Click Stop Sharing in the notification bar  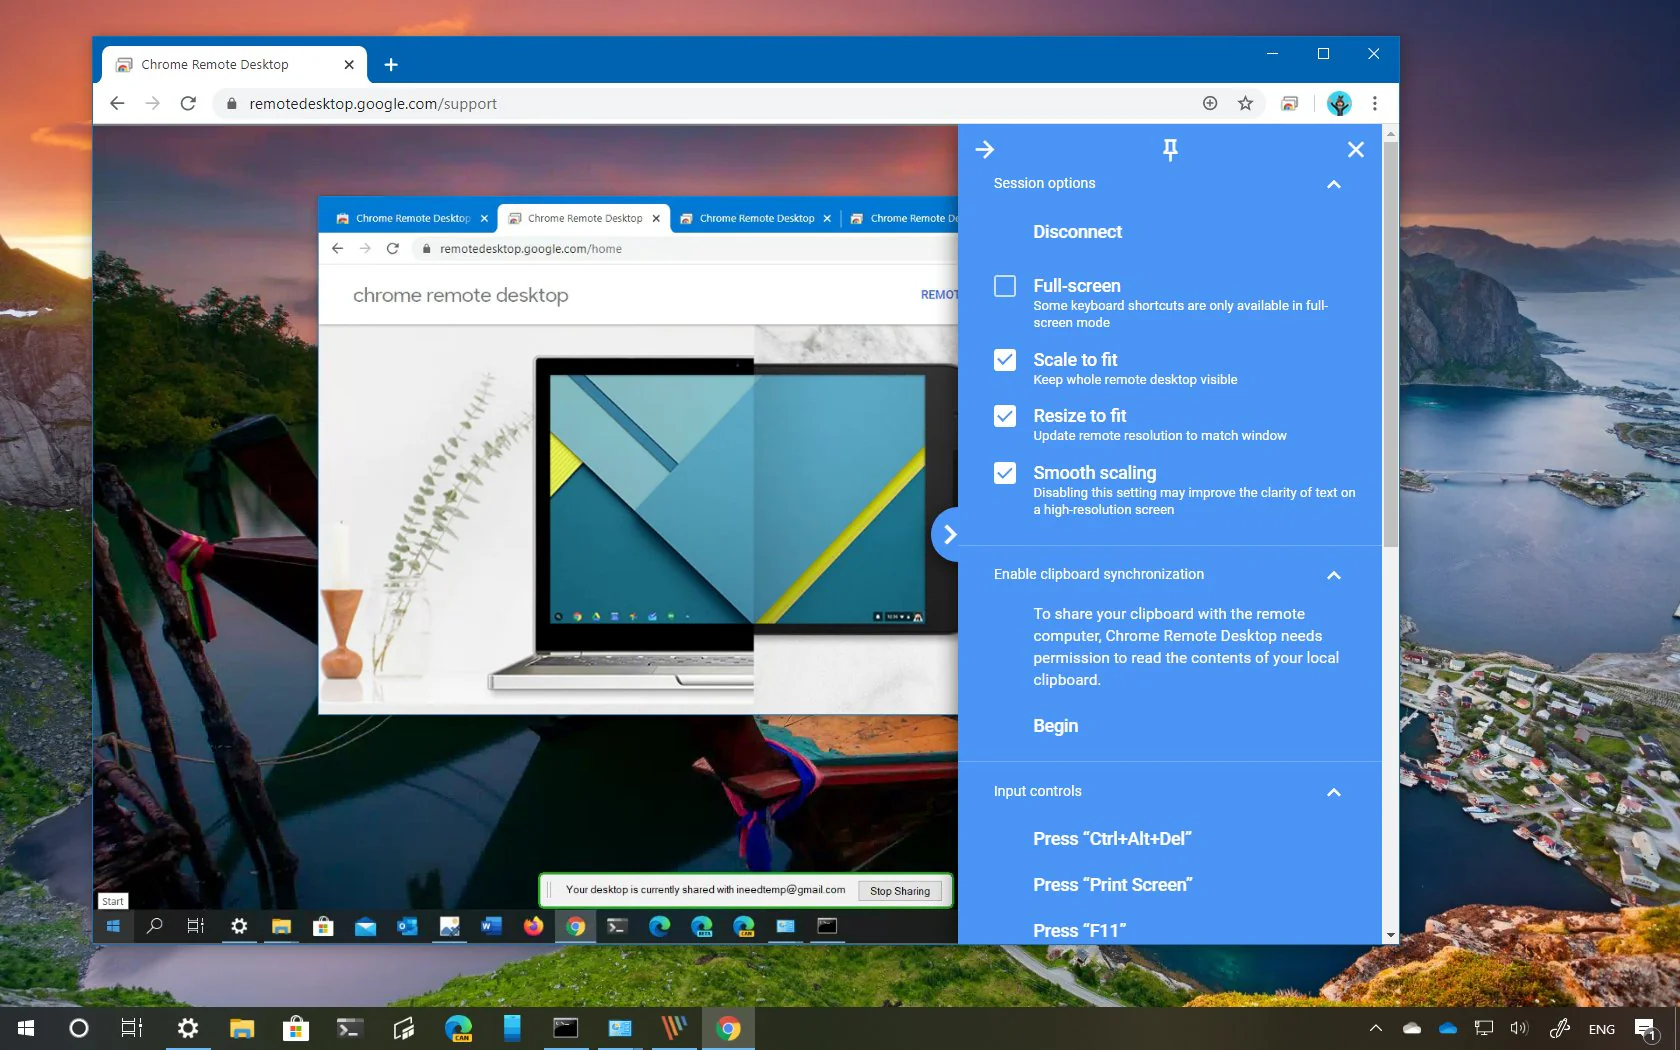[x=899, y=890]
